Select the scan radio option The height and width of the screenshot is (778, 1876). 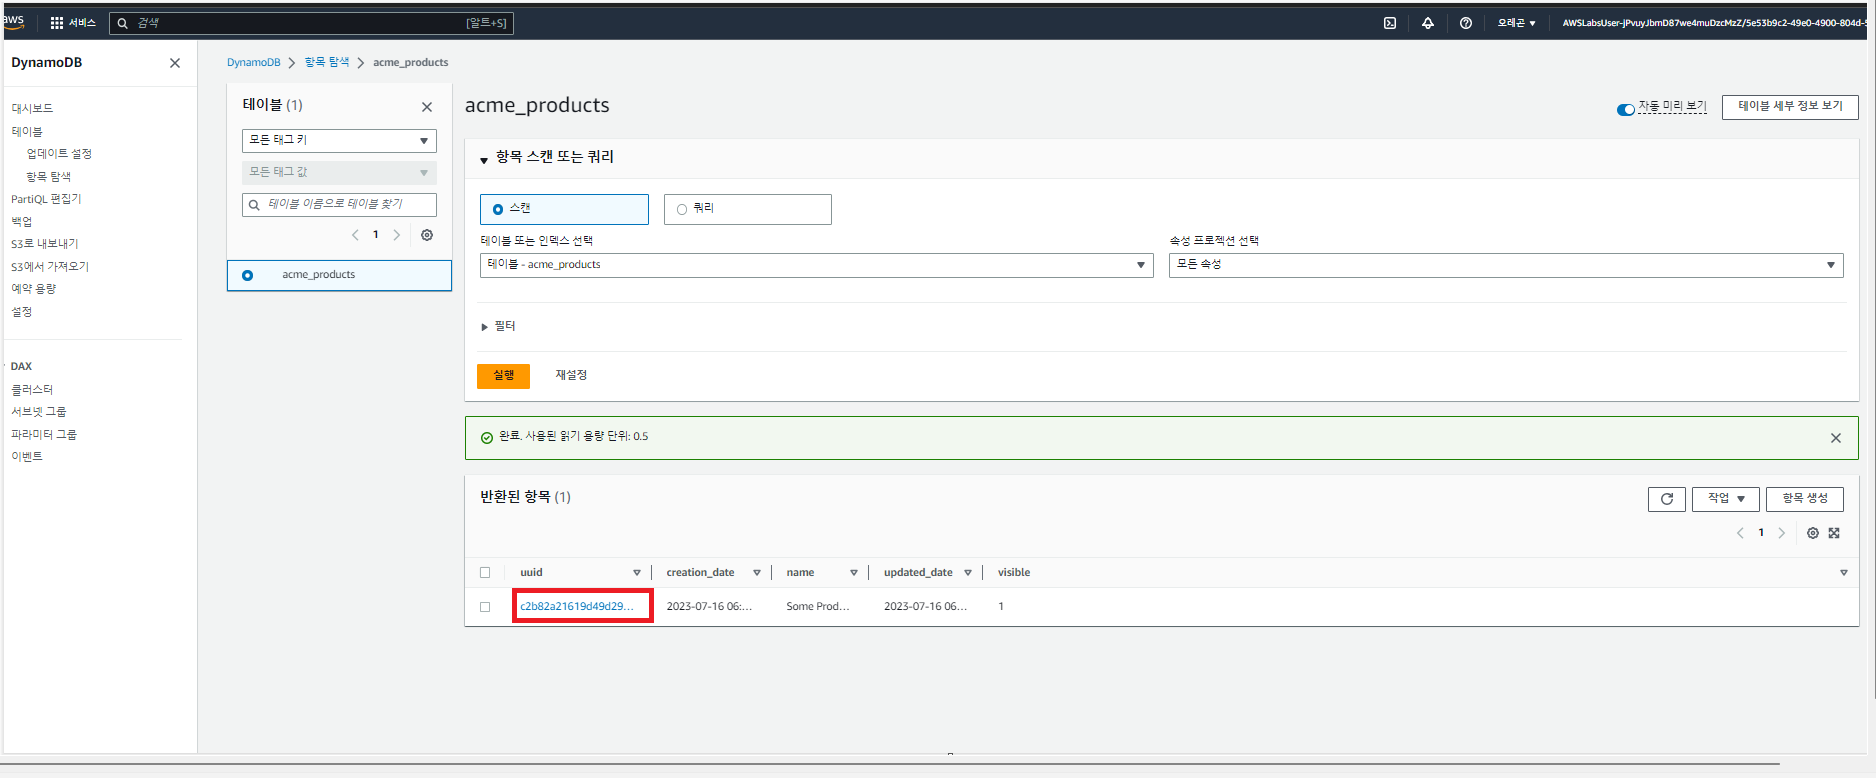[498, 209]
